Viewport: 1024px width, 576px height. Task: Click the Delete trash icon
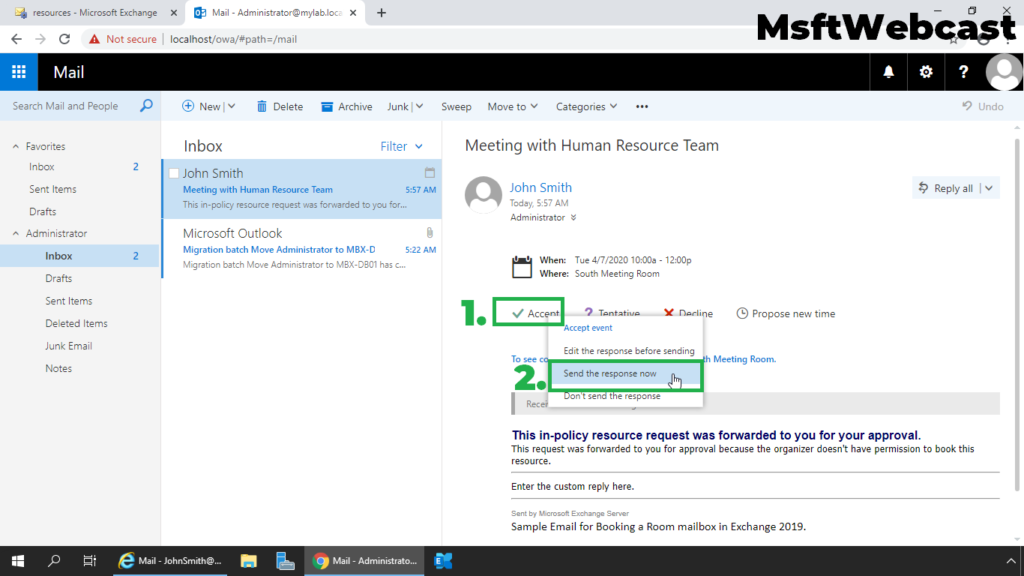coord(262,106)
